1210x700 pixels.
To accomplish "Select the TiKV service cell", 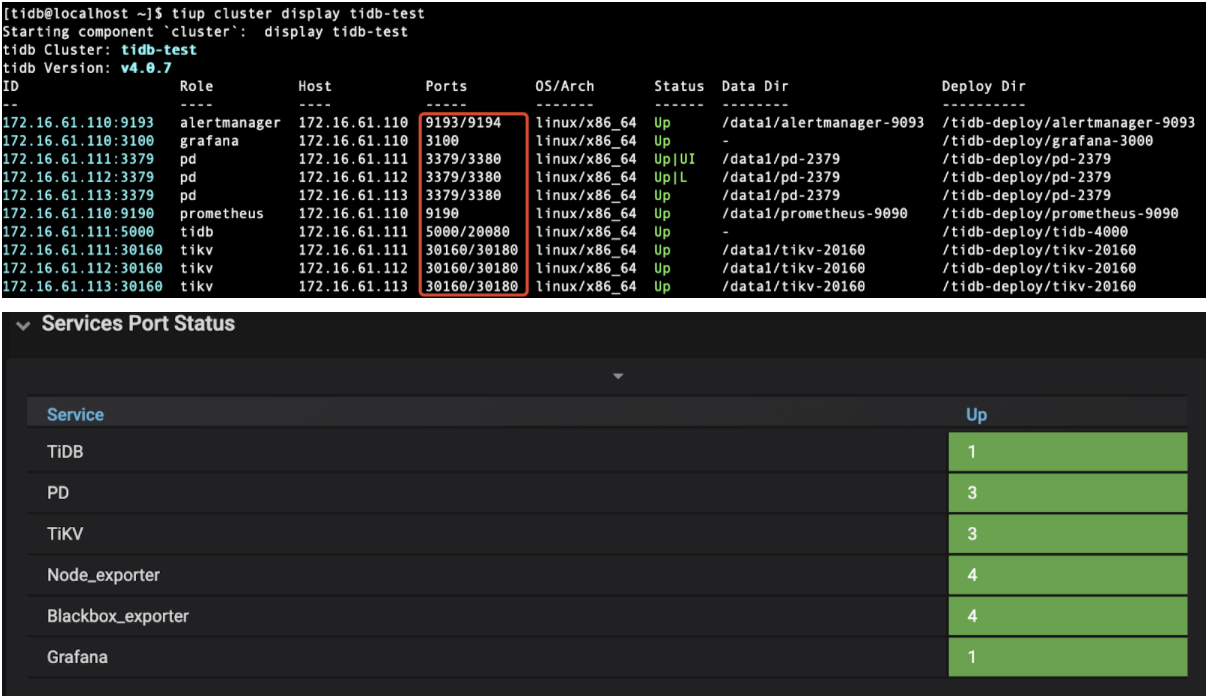I will pyautogui.click(x=487, y=534).
